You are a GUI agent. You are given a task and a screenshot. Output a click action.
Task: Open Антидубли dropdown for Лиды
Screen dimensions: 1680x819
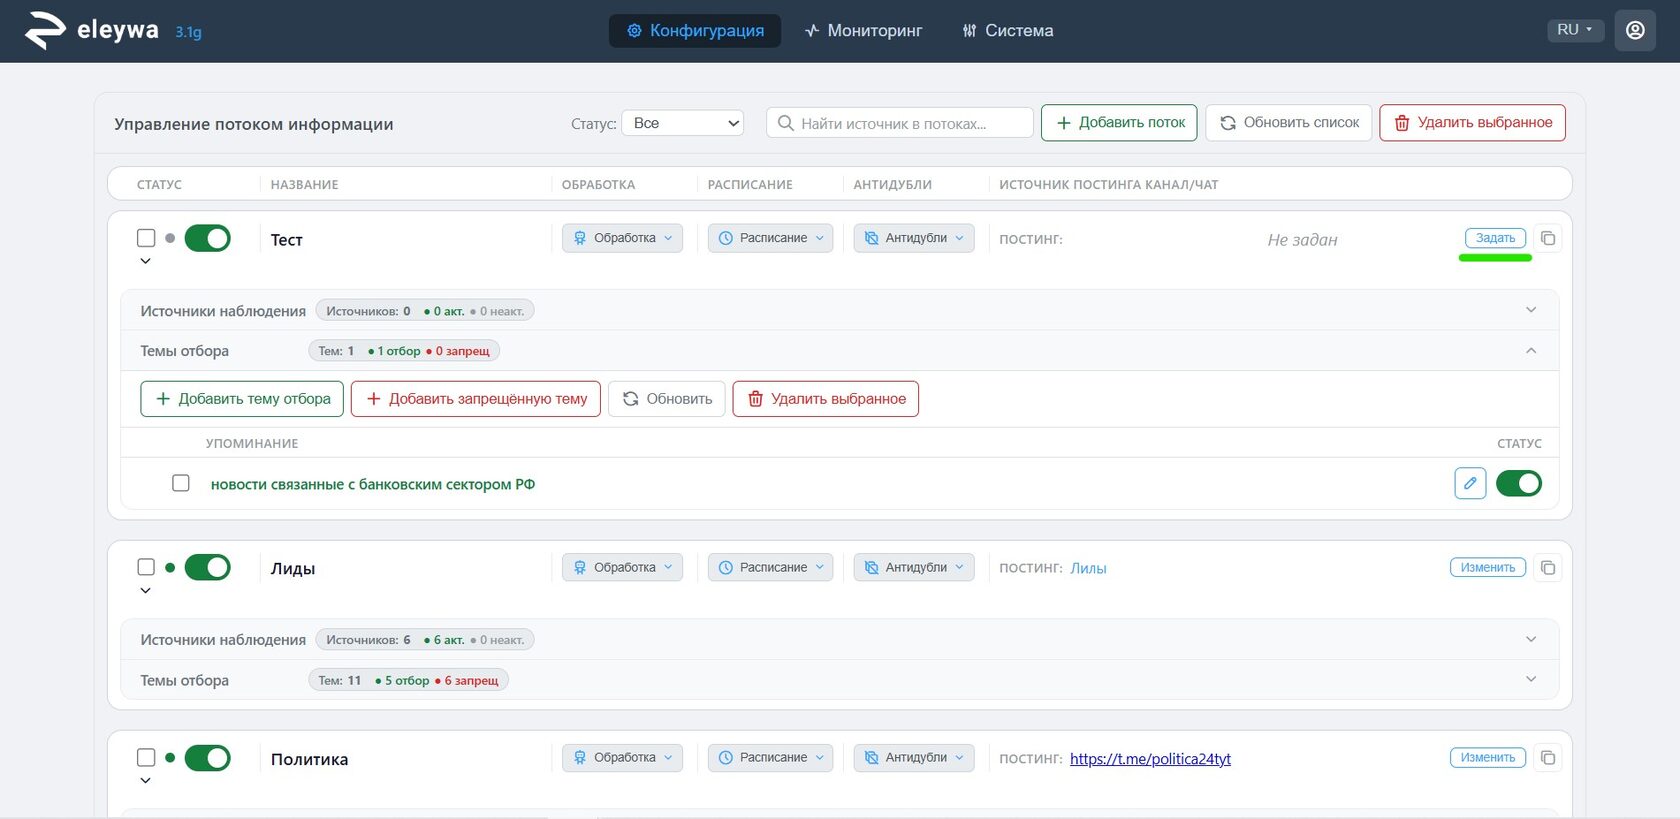[914, 567]
